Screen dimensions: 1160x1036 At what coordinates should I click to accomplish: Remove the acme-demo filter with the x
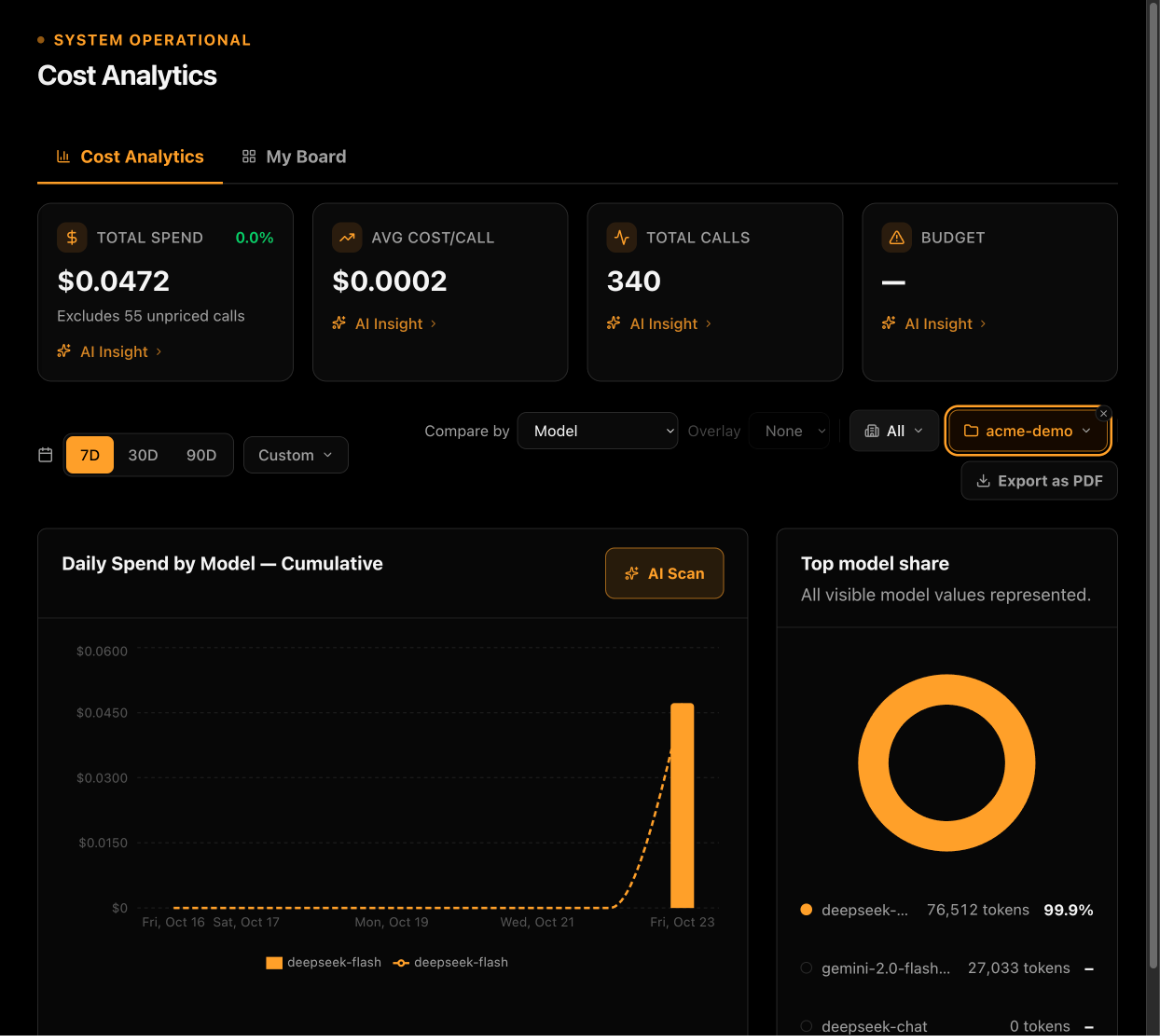(1103, 414)
